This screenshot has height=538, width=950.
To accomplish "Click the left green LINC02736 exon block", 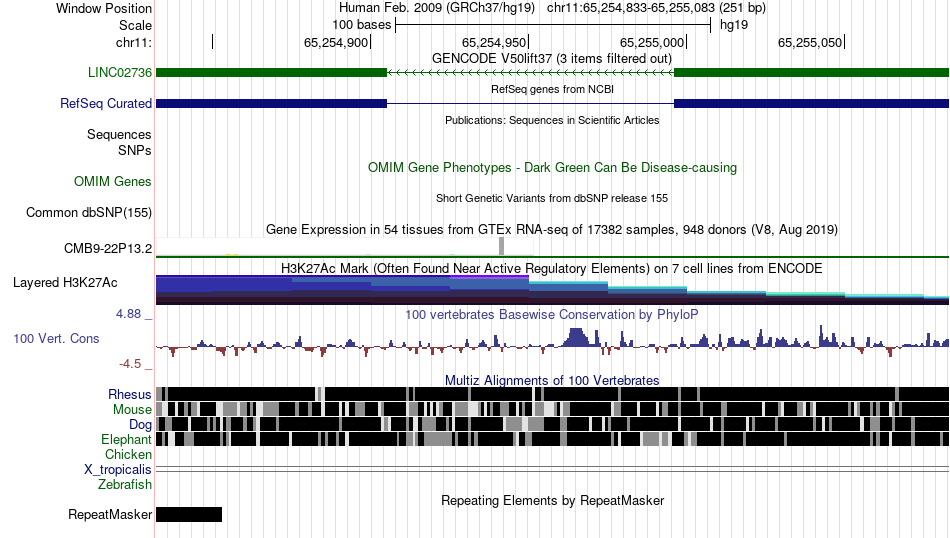I will (x=271, y=73).
